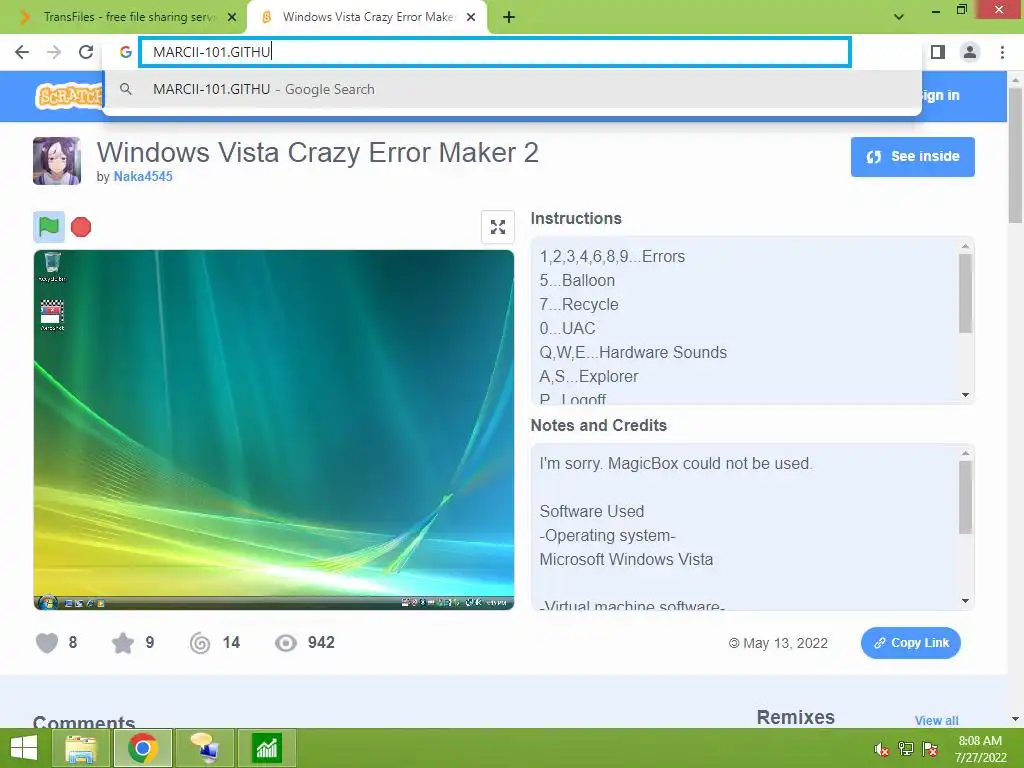This screenshot has height=768, width=1024.
Task: Click the Vista Start orb on the stage
Action: tap(46, 602)
